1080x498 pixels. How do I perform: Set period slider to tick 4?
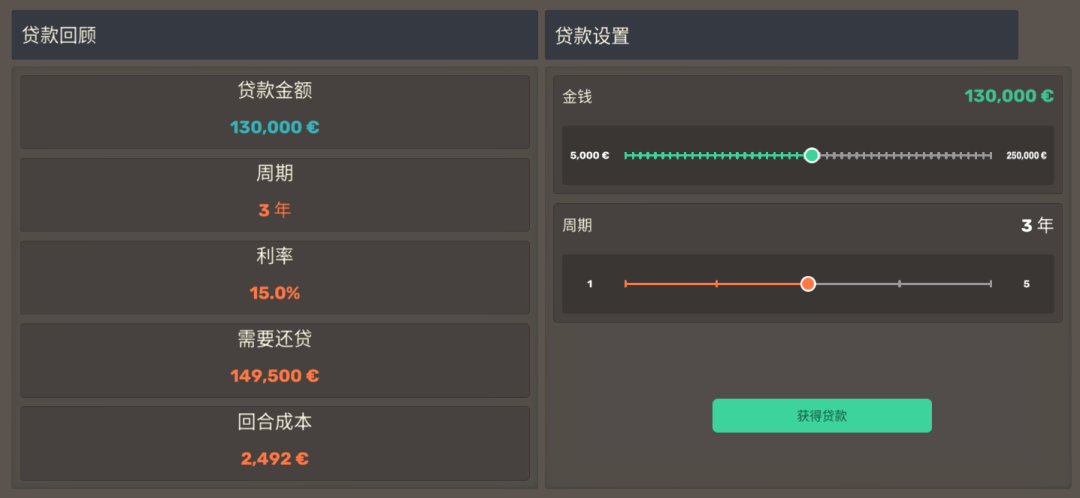[900, 284]
